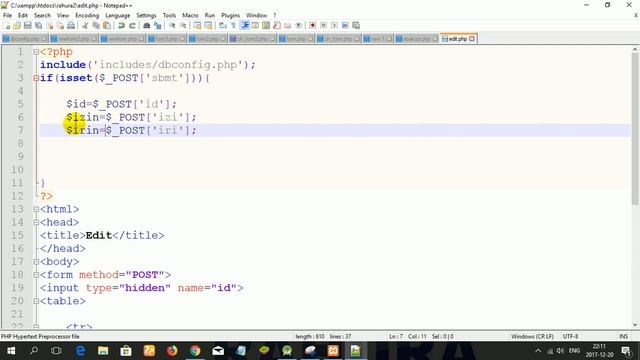
Task: Click the Close All toolbar icon
Action: pos(60,25)
